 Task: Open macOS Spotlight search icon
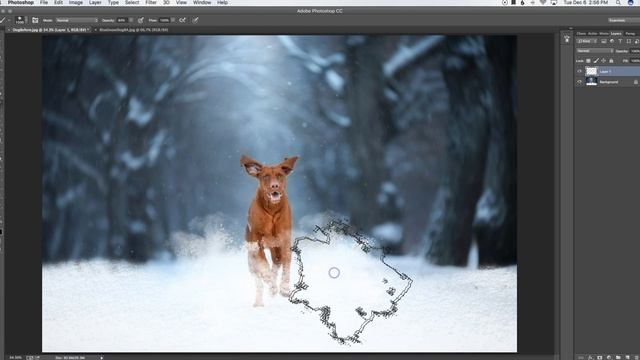pyautogui.click(x=619, y=2)
